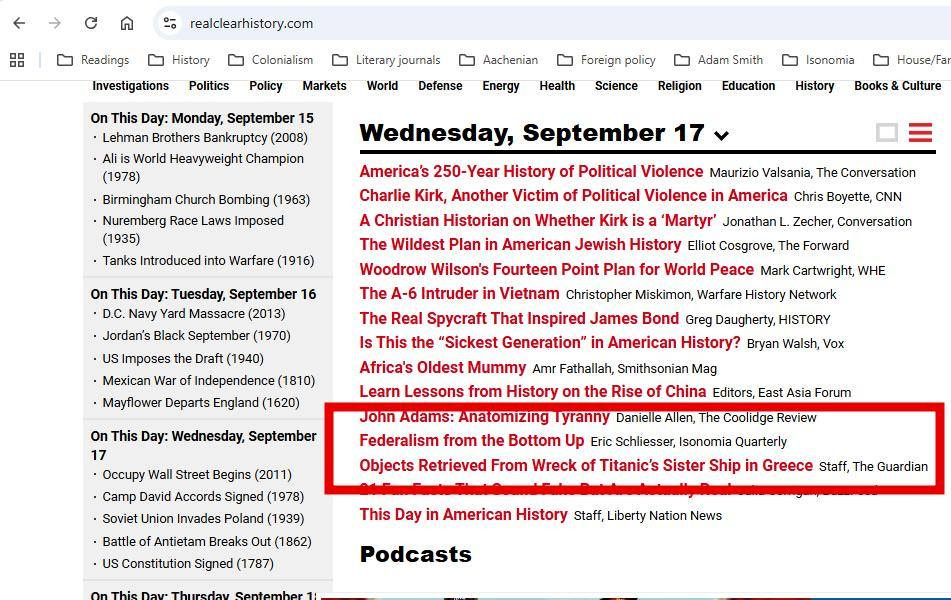
Task: View site information icon in address bar
Action: (x=170, y=23)
